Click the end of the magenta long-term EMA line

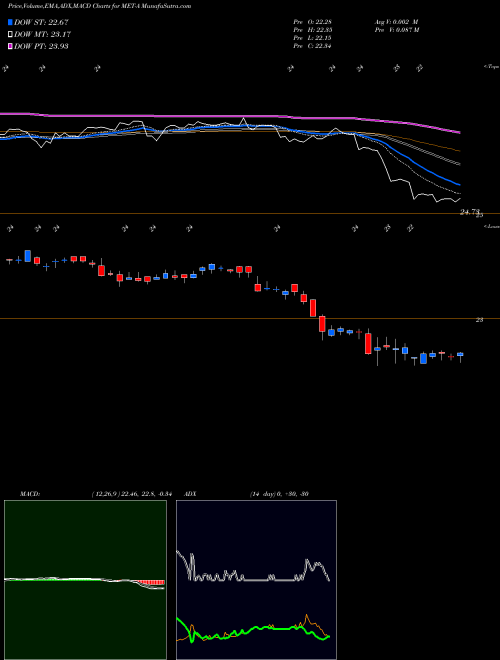[x=459, y=133]
